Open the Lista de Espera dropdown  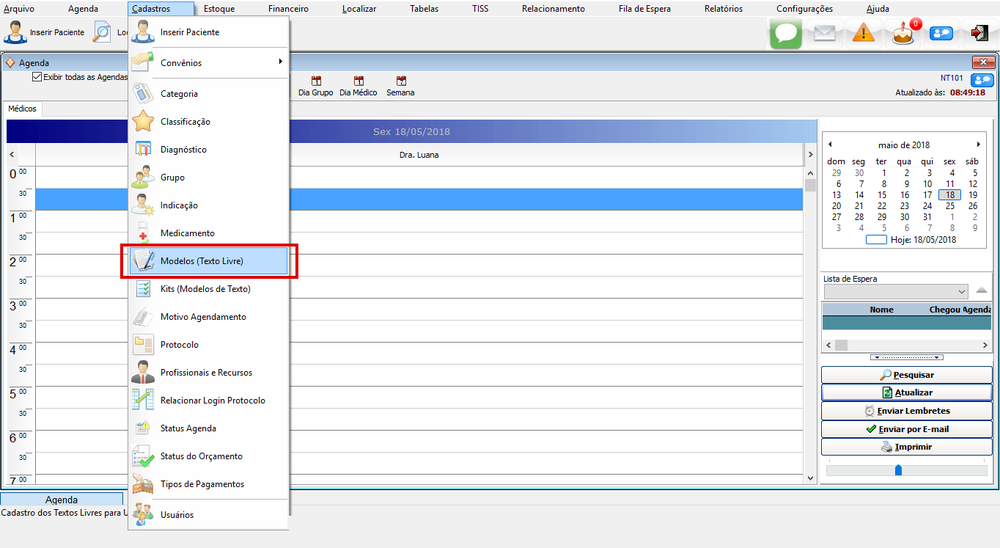(x=961, y=291)
